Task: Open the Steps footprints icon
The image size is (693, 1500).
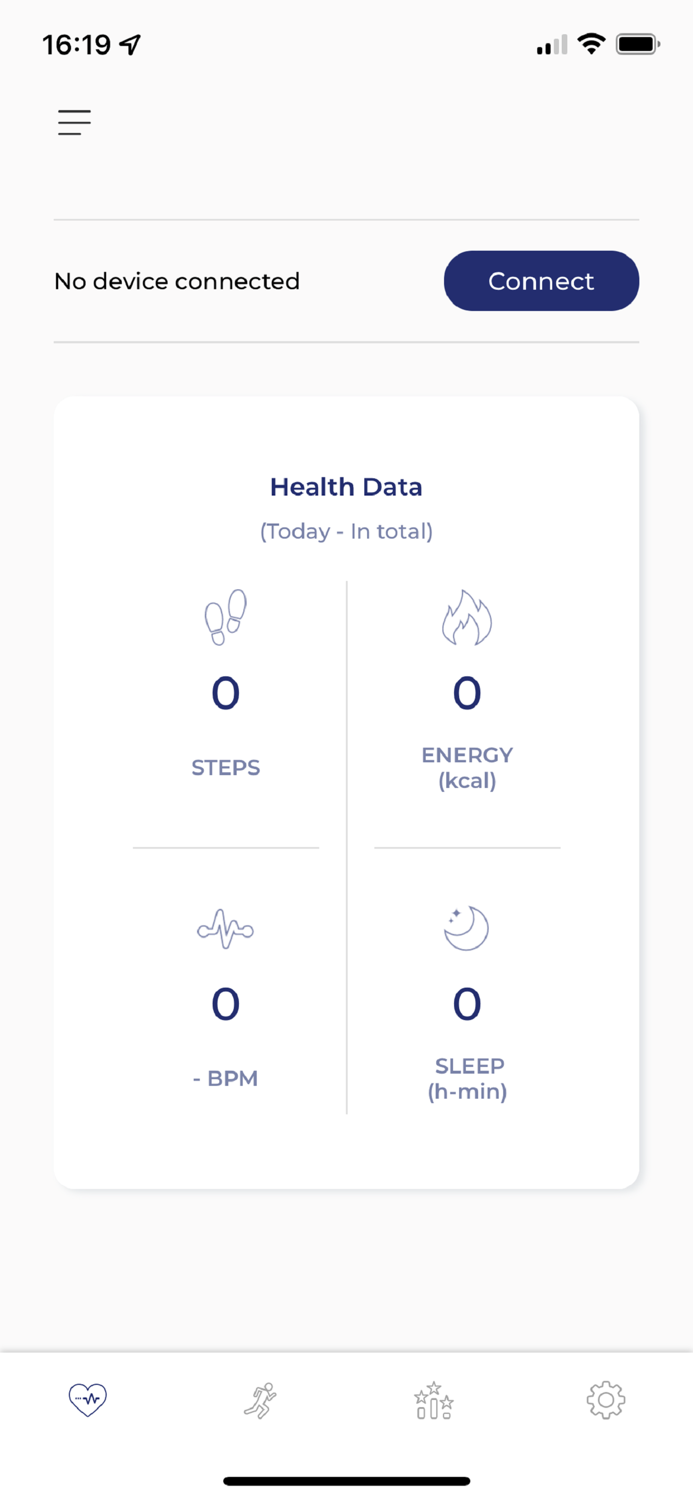Action: (x=225, y=617)
